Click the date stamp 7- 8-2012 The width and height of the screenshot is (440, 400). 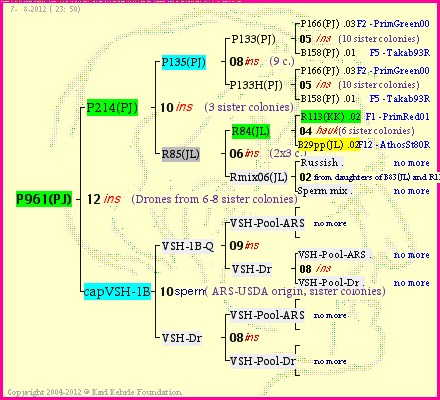[x=45, y=9]
